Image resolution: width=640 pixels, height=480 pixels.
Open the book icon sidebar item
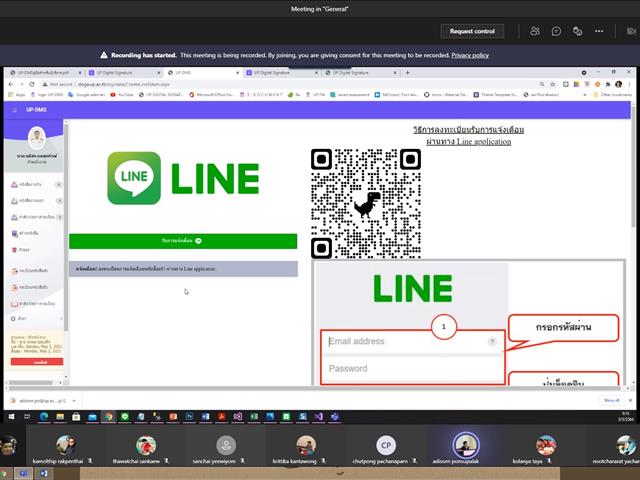pyautogui.click(x=33, y=304)
